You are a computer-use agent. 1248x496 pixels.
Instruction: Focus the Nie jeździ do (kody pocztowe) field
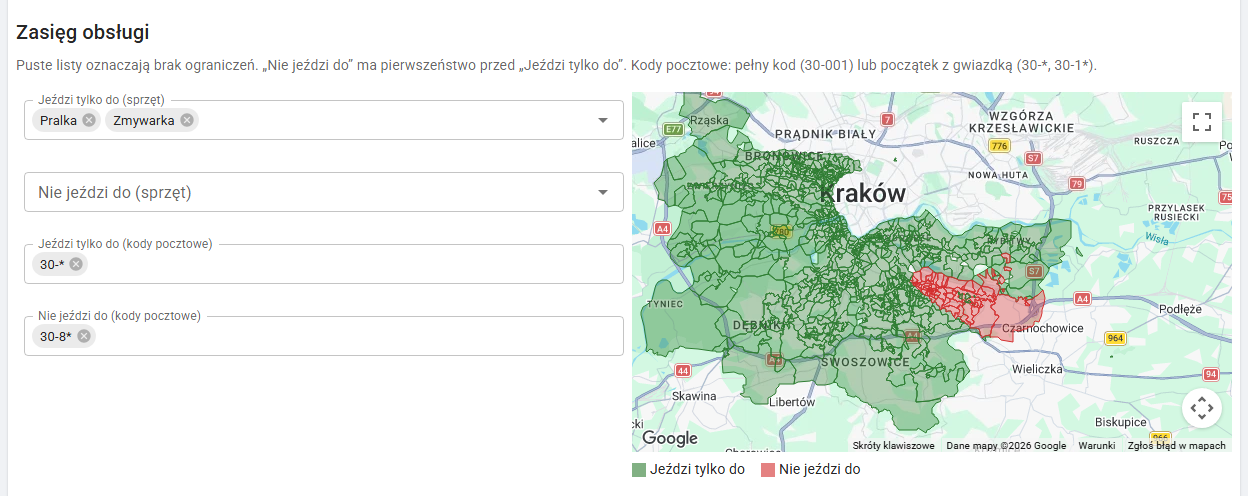(324, 336)
